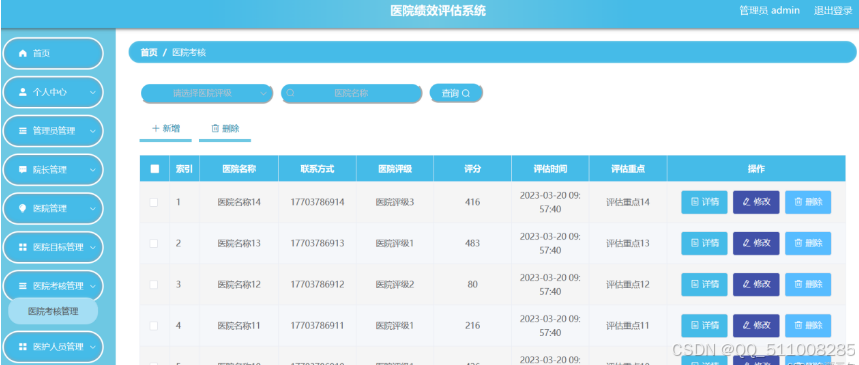Click the 首页 breadcrumb link
The height and width of the screenshot is (365, 859).
(x=149, y=53)
